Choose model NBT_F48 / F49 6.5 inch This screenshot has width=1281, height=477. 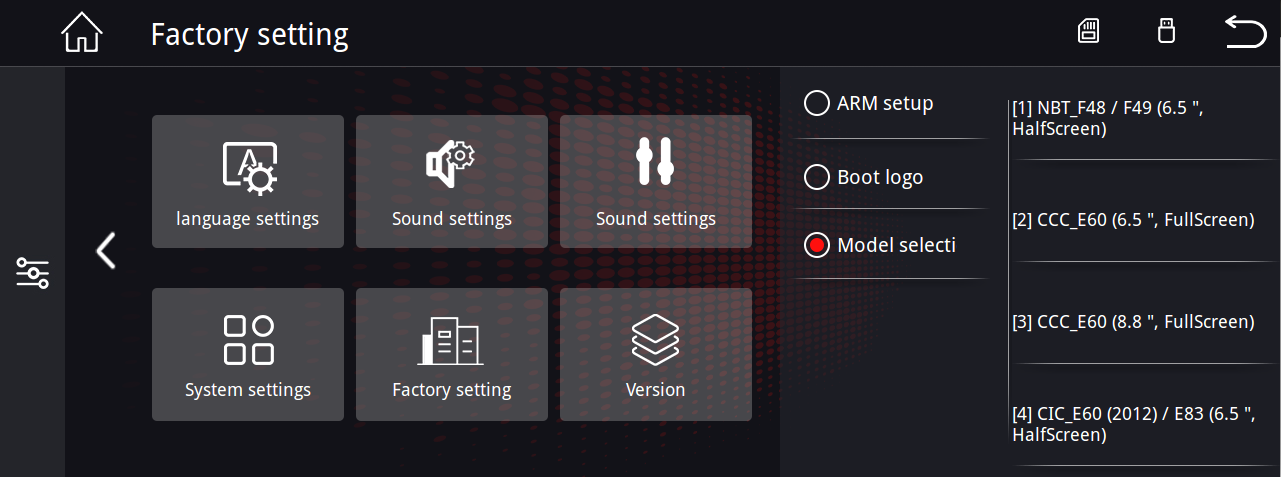point(1145,118)
